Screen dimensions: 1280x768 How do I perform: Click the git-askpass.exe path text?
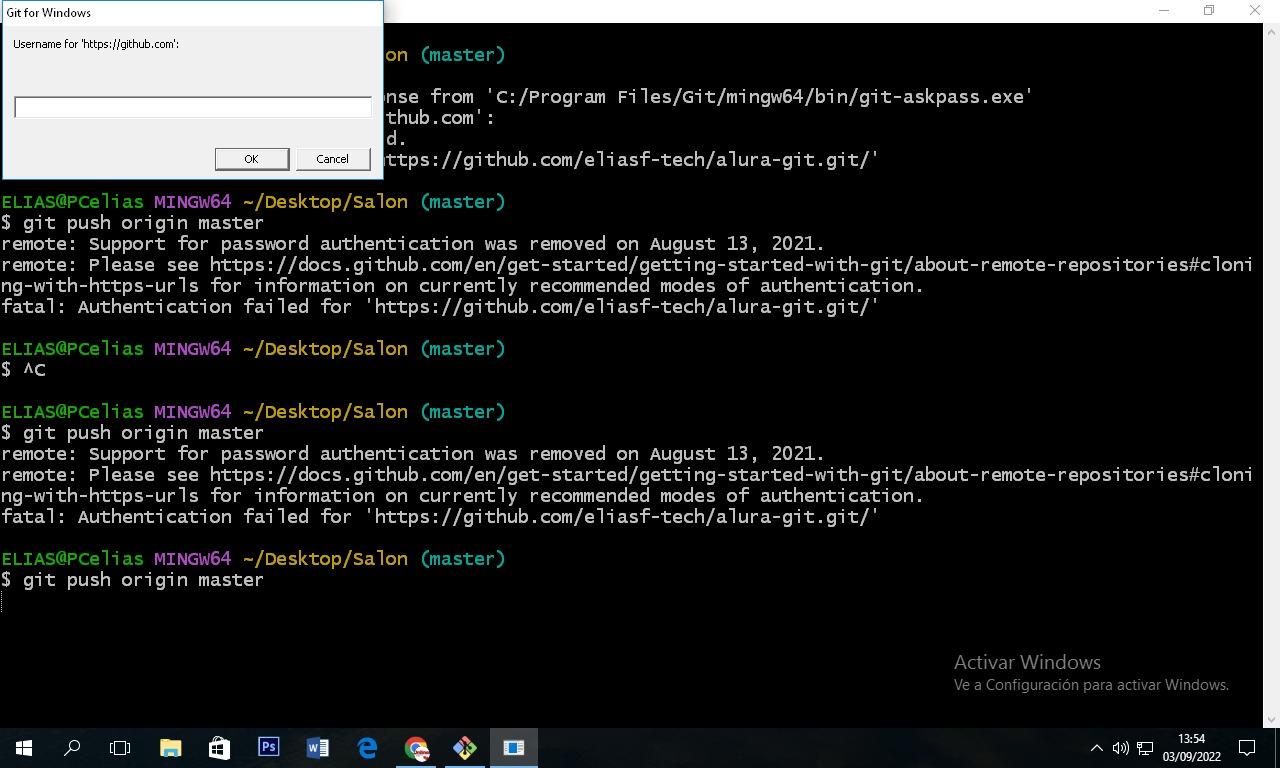[760, 97]
